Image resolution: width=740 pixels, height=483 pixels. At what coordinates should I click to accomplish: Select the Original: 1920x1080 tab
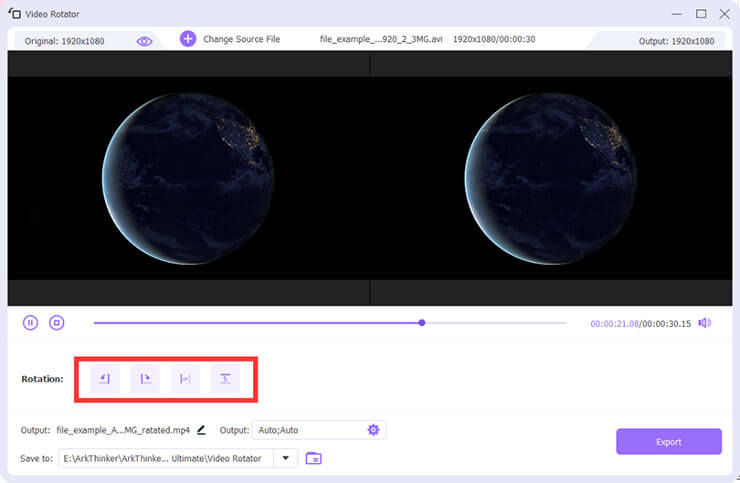pos(65,41)
